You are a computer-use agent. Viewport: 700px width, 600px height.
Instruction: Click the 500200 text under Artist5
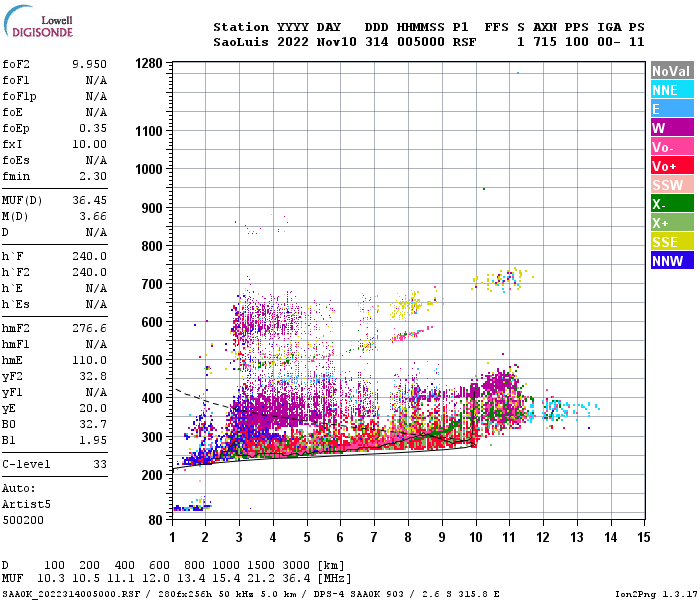click(23, 521)
